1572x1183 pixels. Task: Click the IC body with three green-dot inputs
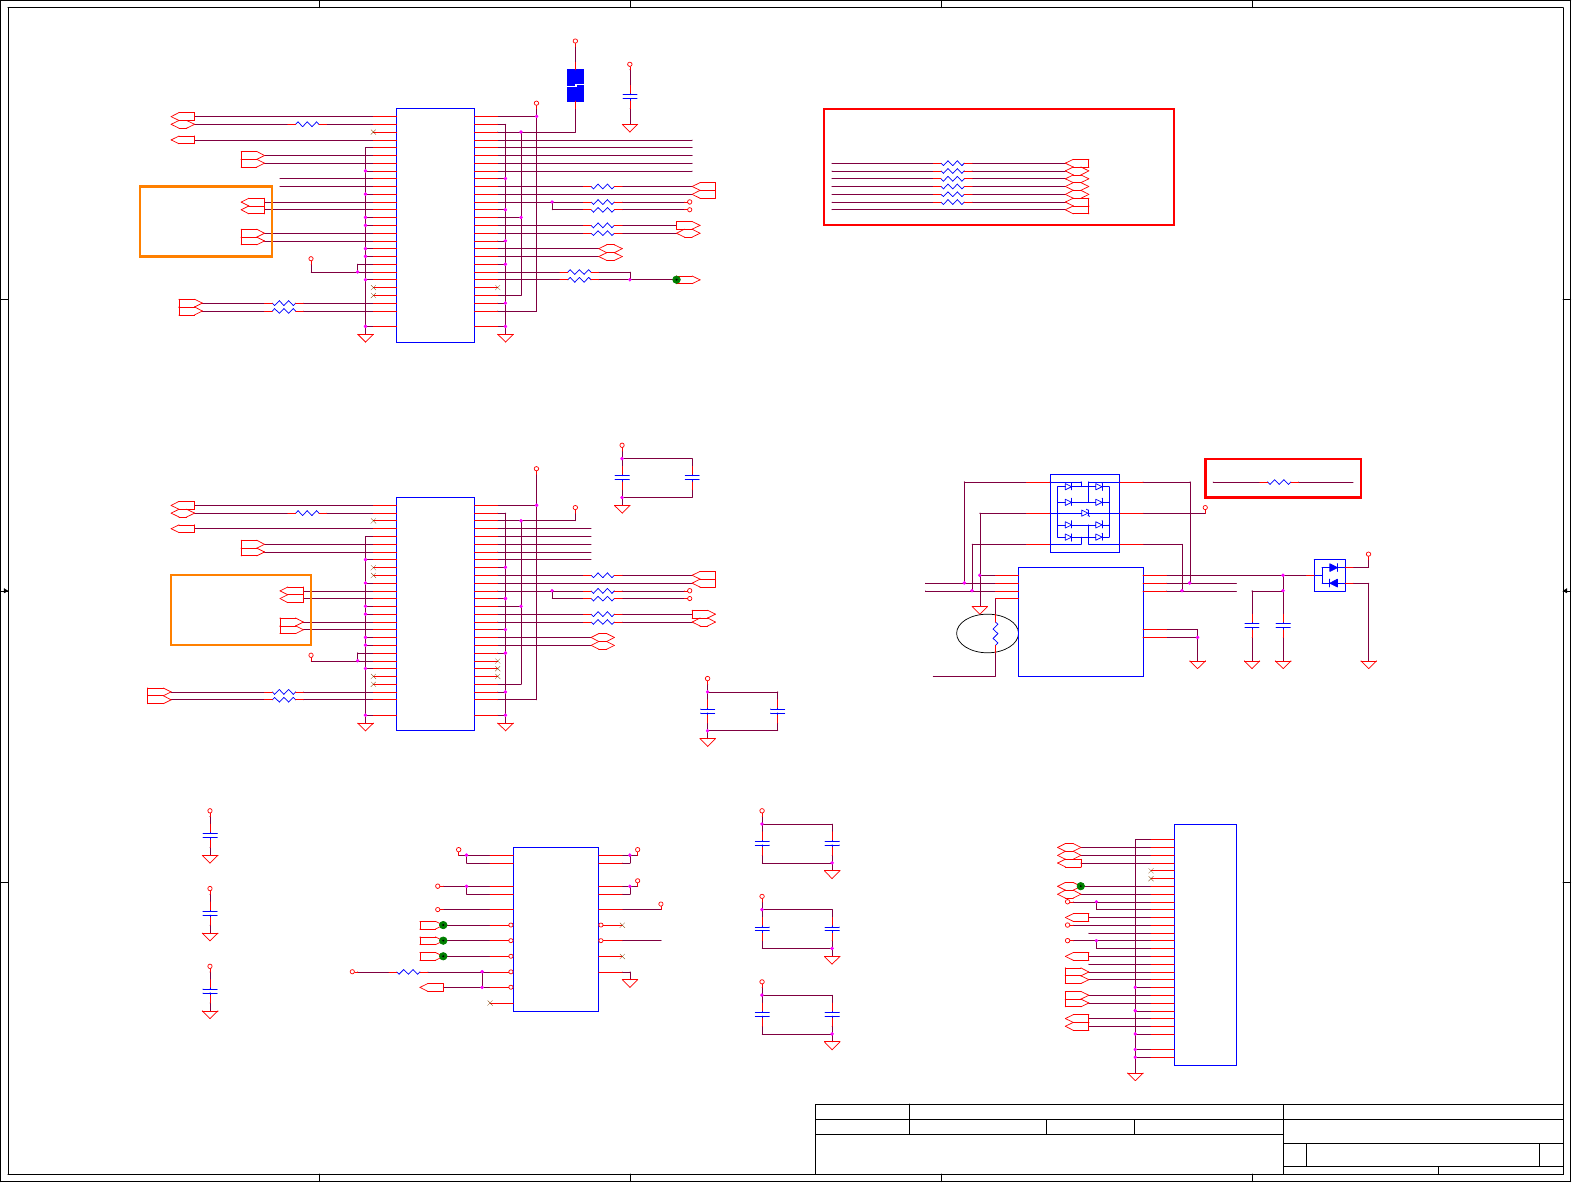point(556,929)
